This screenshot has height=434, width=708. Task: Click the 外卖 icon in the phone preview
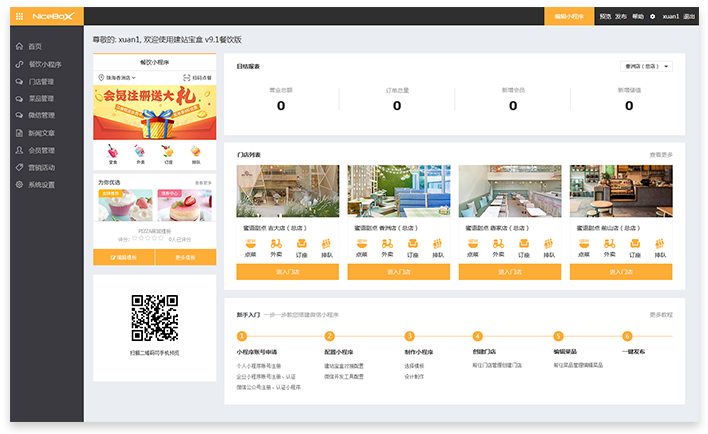(139, 152)
